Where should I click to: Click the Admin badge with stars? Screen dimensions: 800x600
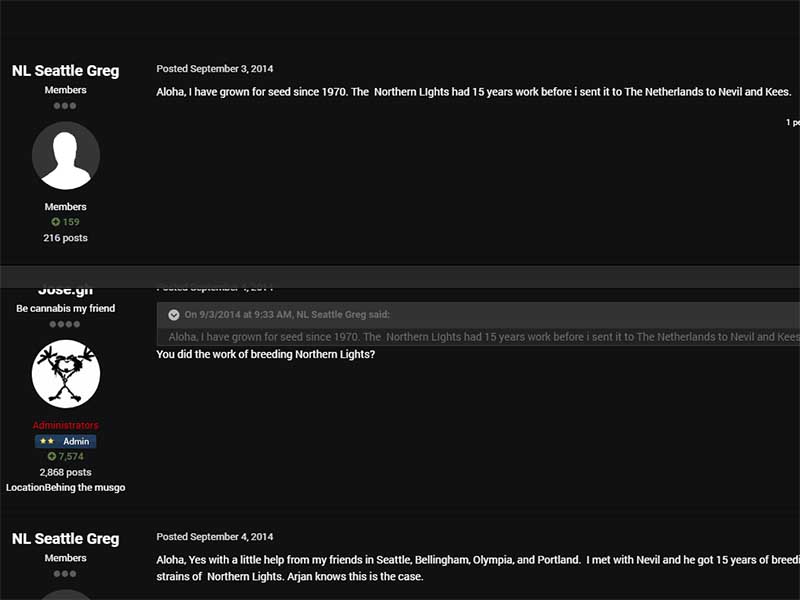point(66,441)
